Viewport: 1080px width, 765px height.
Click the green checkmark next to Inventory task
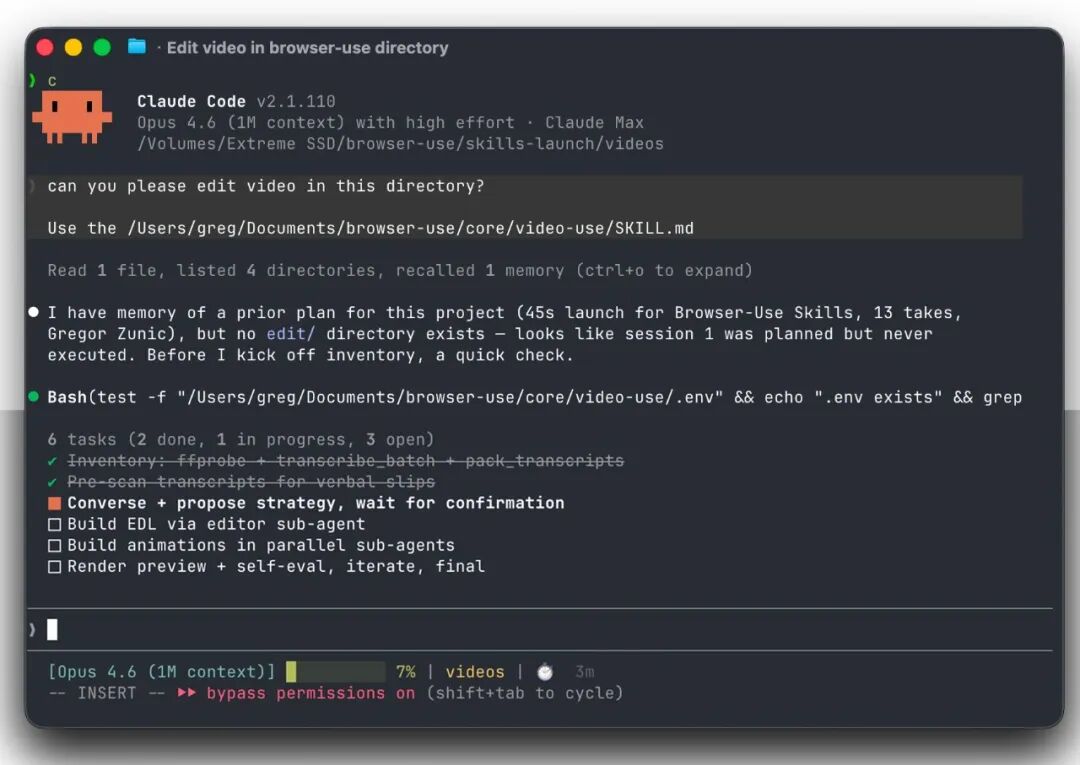coord(52,461)
